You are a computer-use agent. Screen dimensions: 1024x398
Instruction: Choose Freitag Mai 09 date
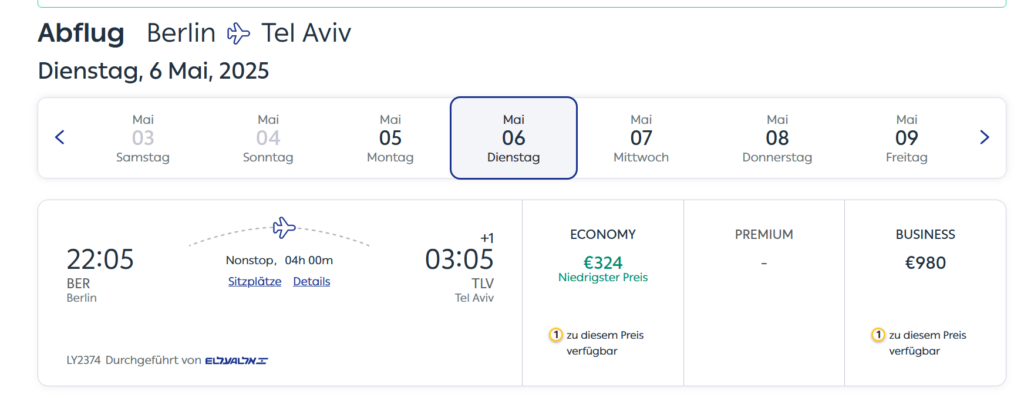[x=906, y=138]
